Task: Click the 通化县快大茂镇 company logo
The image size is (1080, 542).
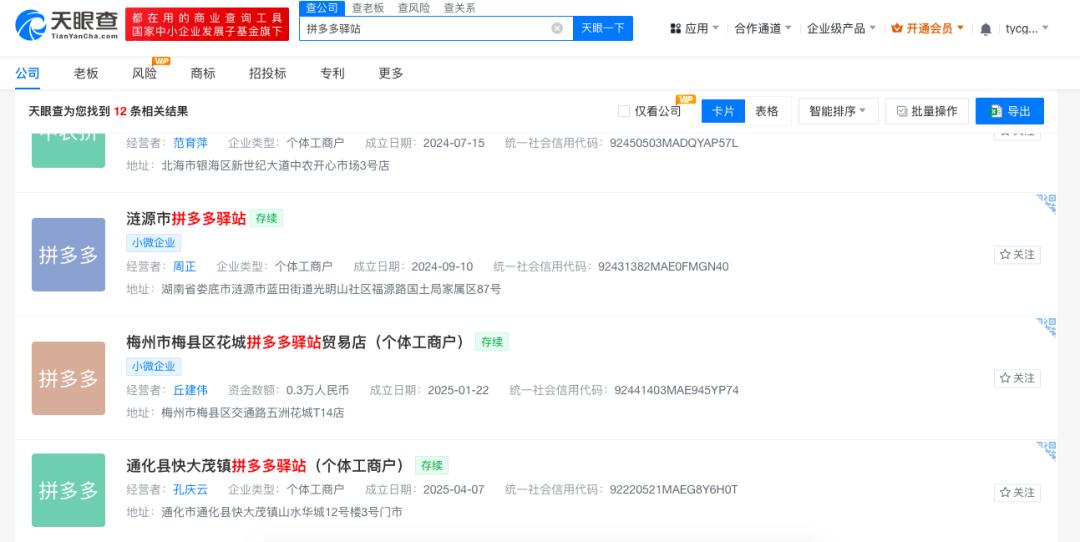Action: pyautogui.click(x=68, y=490)
